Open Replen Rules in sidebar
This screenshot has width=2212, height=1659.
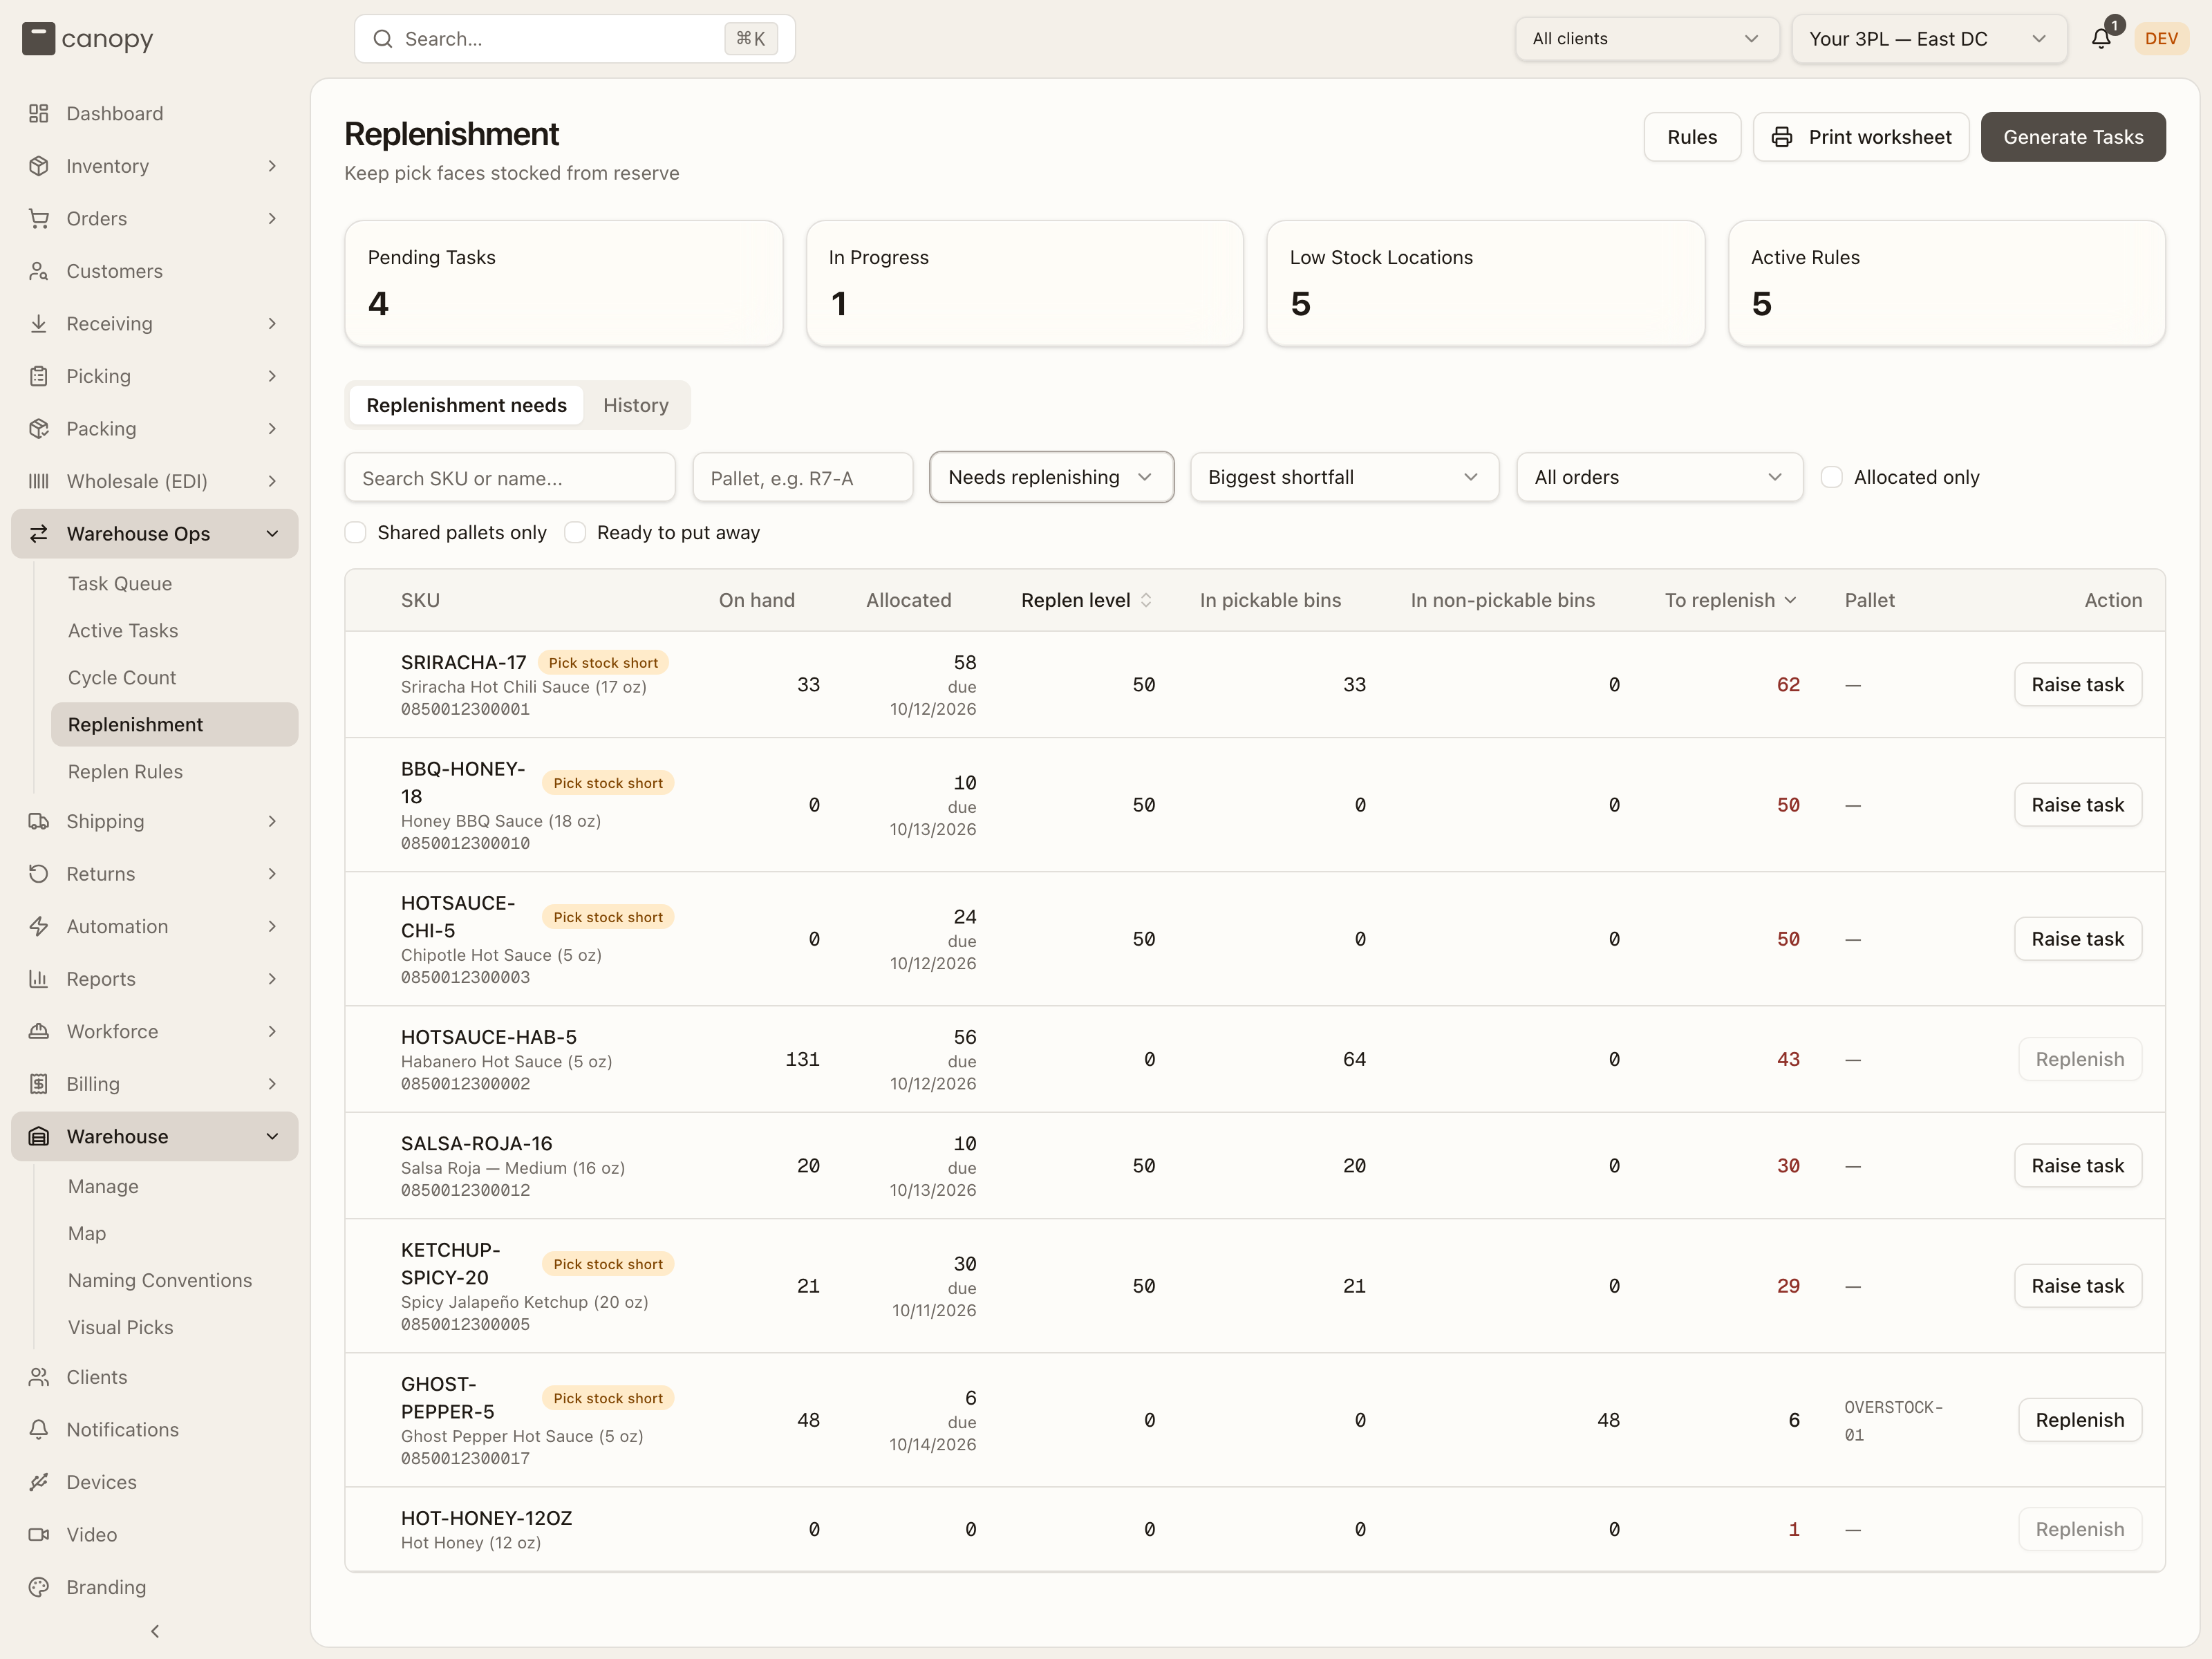tap(125, 771)
